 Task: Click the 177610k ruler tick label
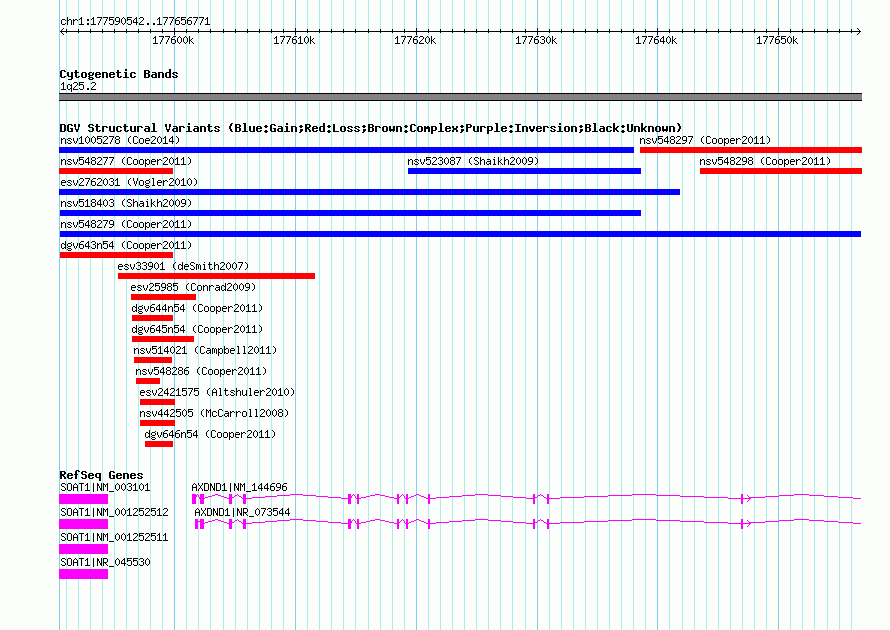pos(294,41)
